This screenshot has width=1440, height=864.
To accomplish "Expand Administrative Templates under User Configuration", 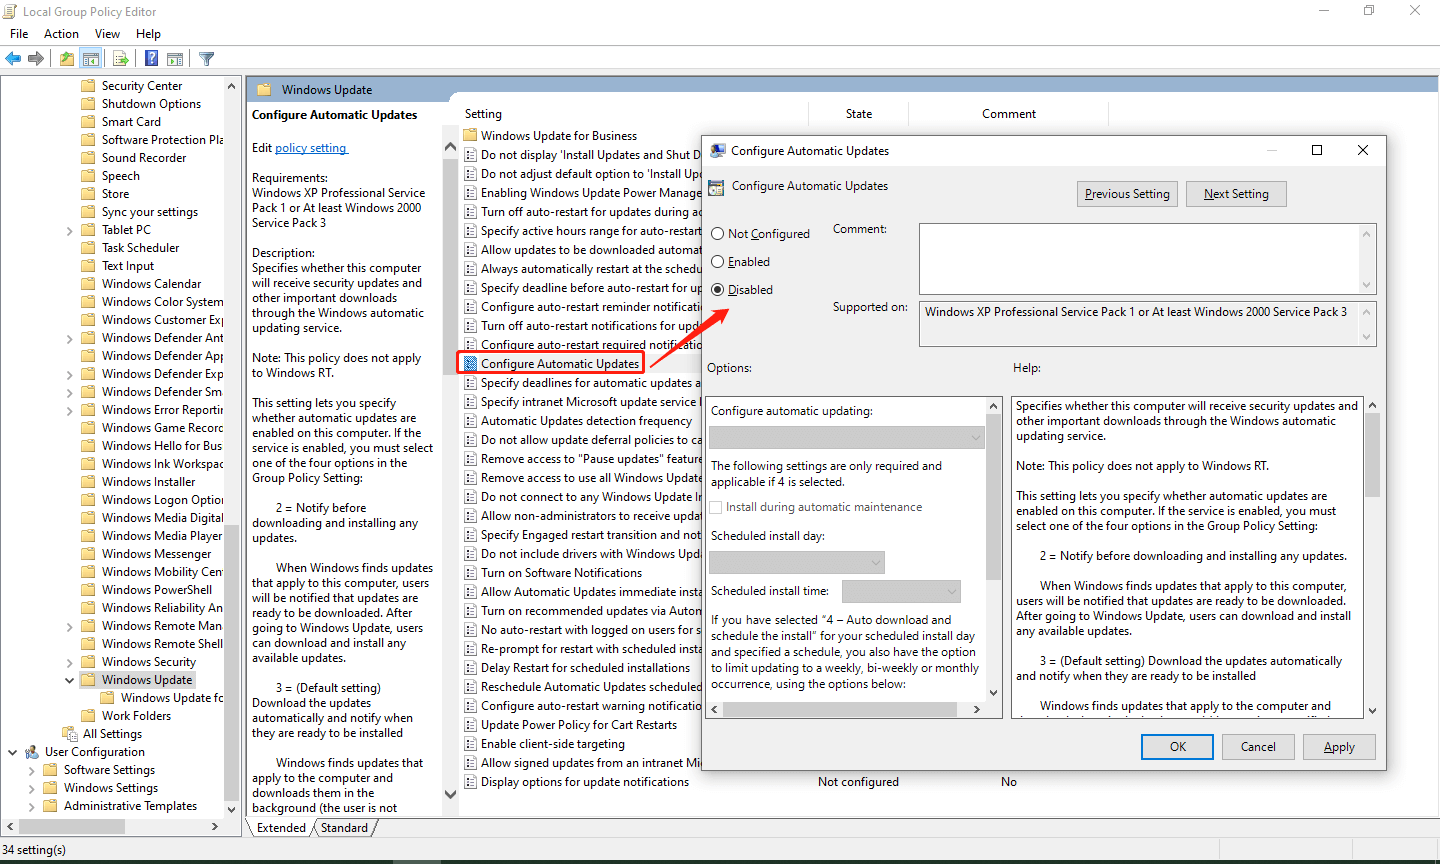I will click(31, 806).
